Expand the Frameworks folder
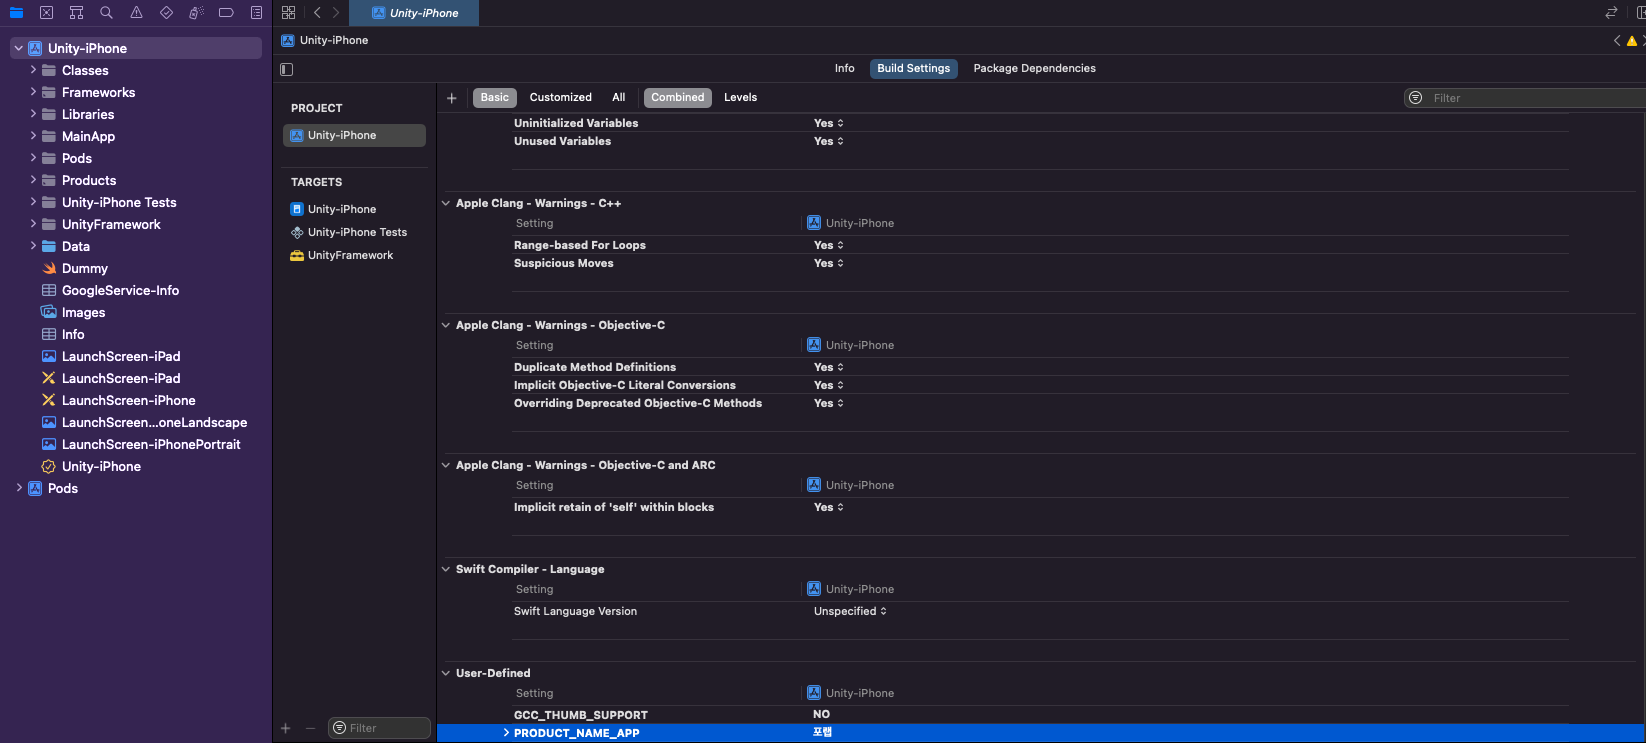This screenshot has width=1646, height=743. pos(33,92)
